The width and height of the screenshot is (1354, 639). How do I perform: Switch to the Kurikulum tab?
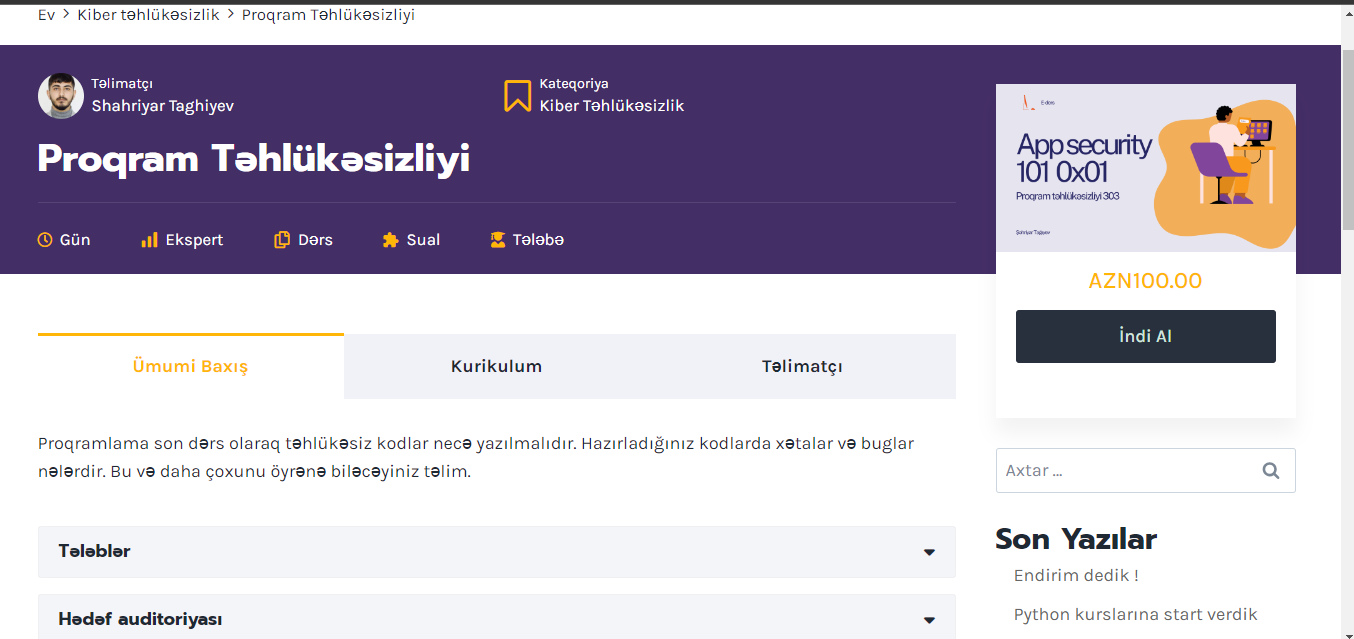(x=496, y=366)
